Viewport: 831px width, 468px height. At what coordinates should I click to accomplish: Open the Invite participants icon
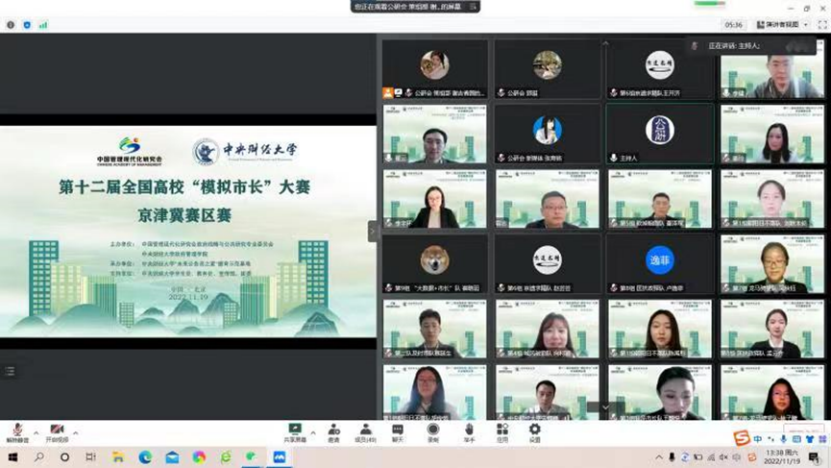coord(333,430)
